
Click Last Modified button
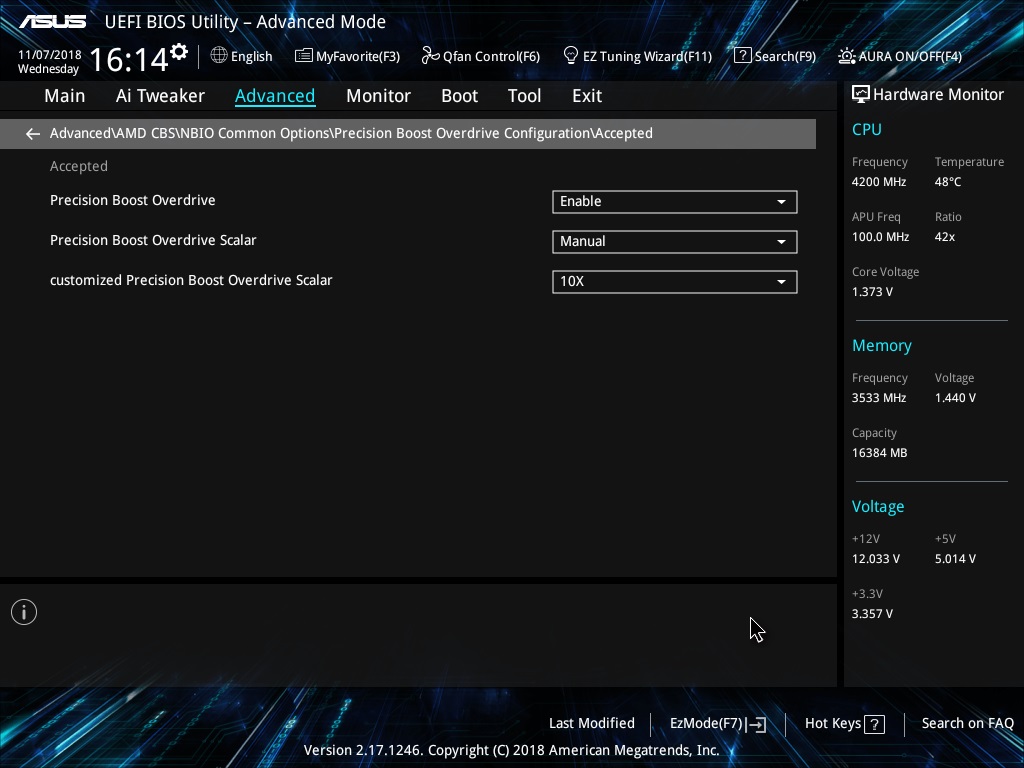pyautogui.click(x=592, y=723)
